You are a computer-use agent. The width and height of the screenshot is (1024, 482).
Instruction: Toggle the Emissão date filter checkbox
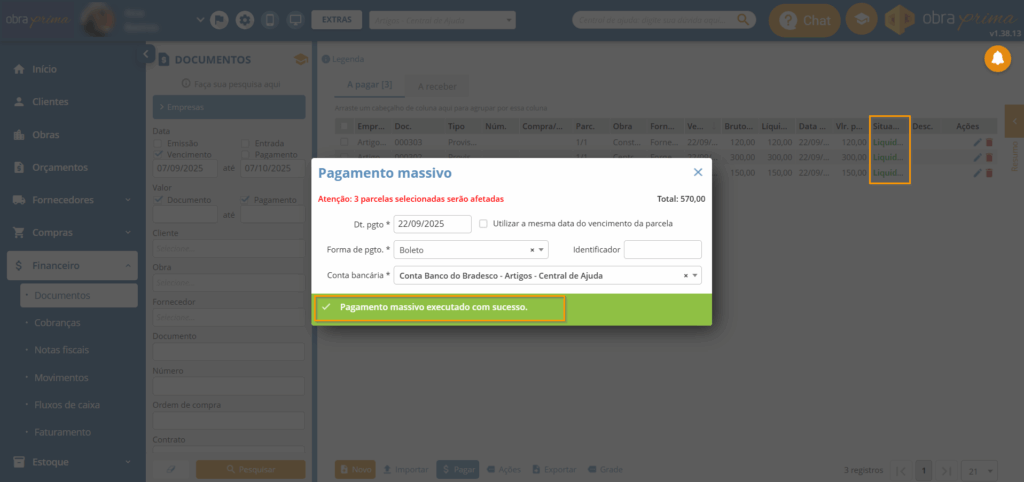[158, 143]
